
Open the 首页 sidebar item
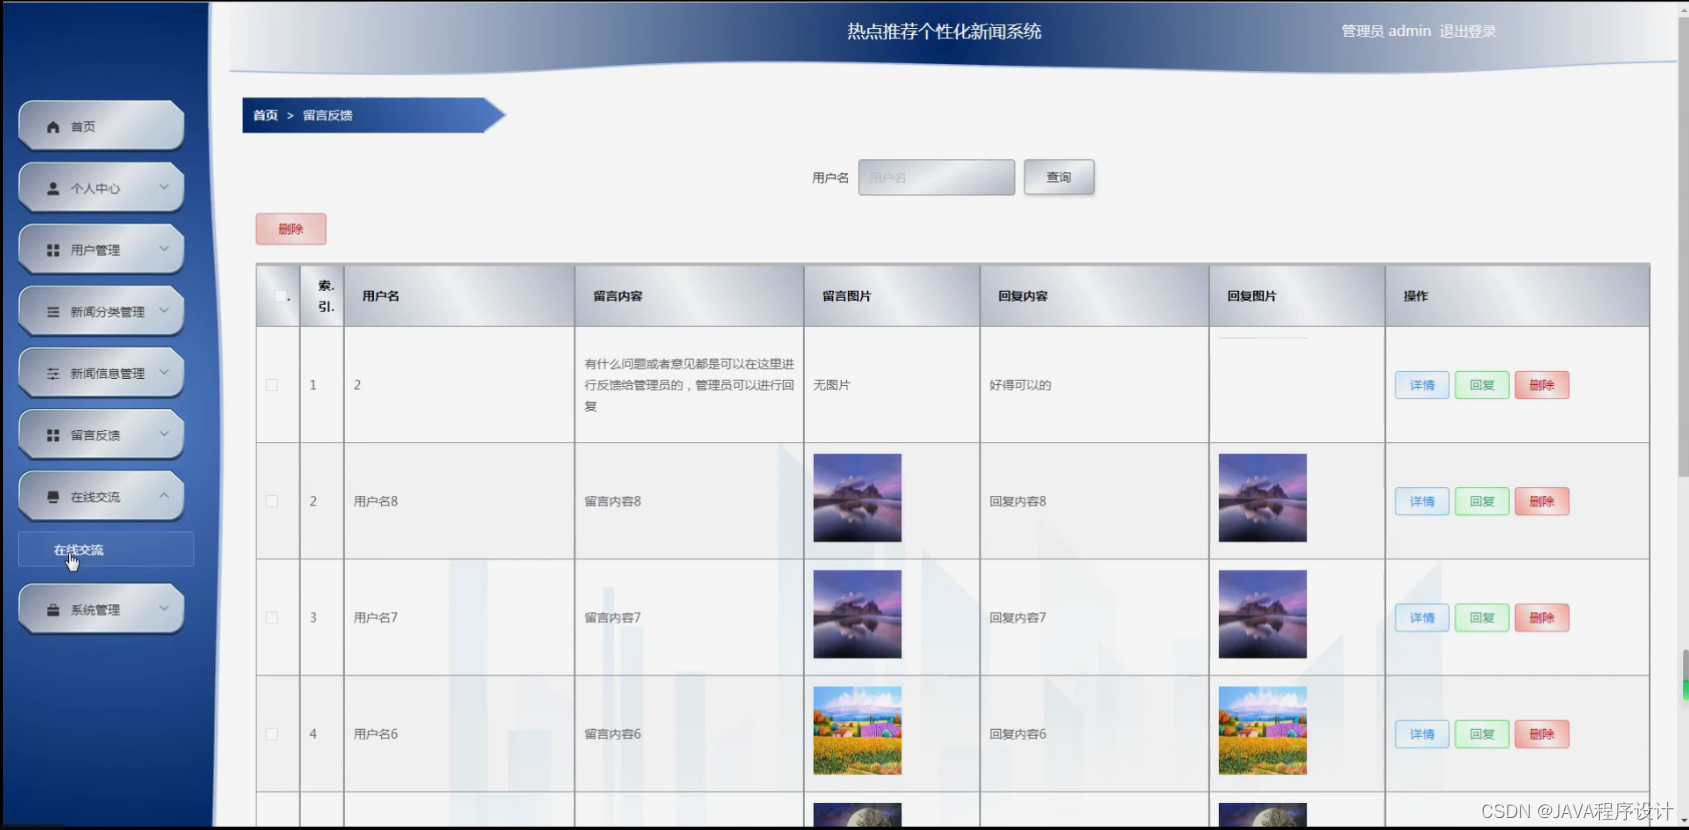[x=101, y=126]
